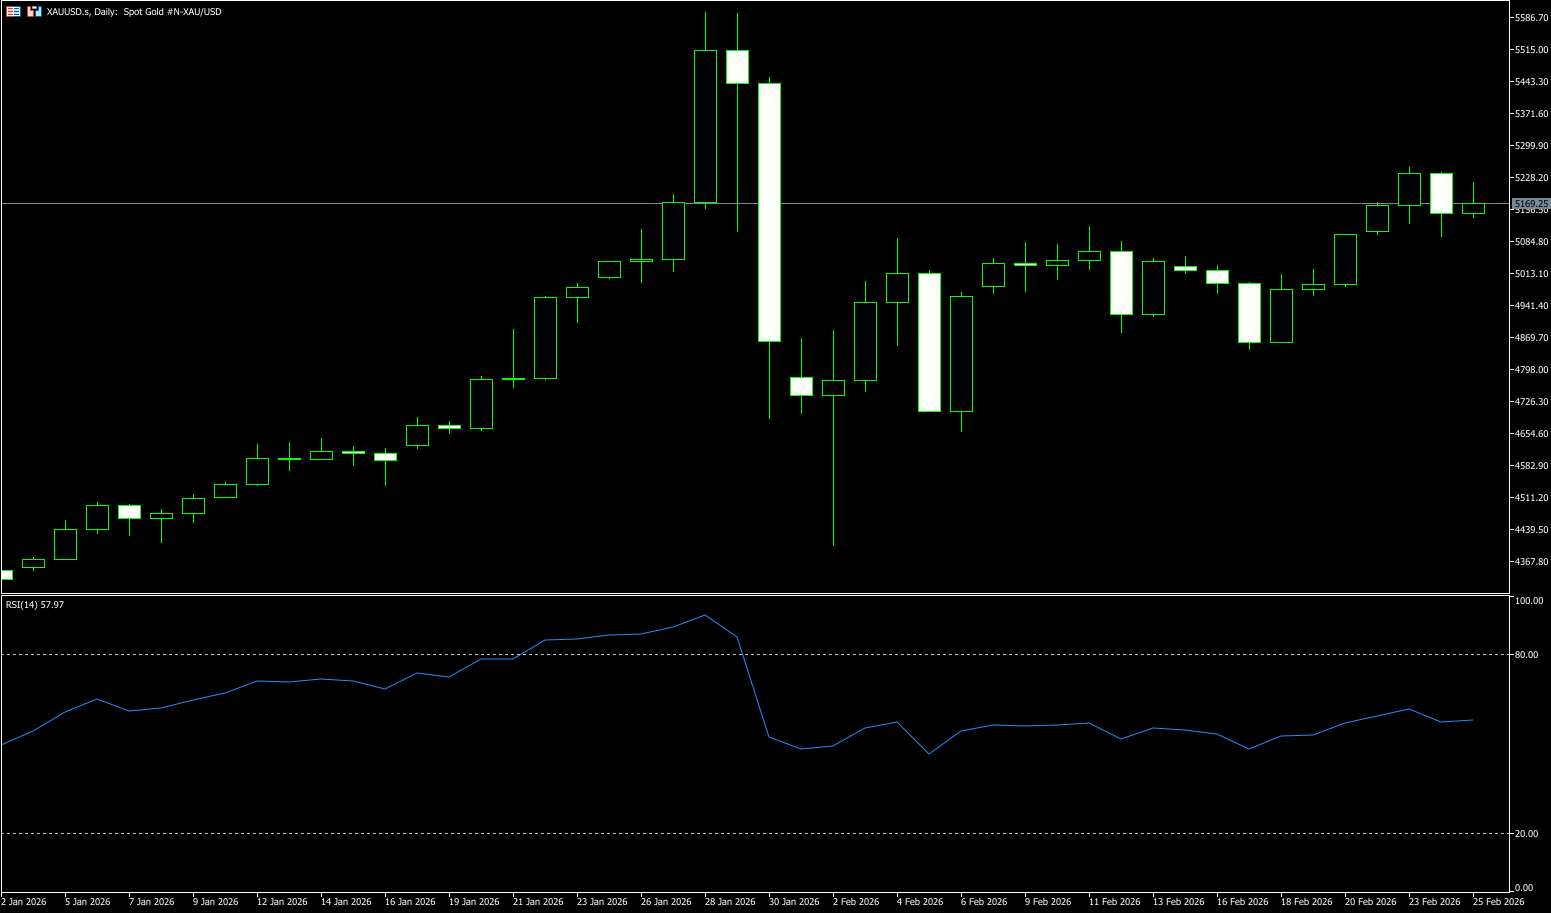Click the tall white candle on 30 Jan 2026
1551x913 pixels.
pyautogui.click(x=769, y=212)
